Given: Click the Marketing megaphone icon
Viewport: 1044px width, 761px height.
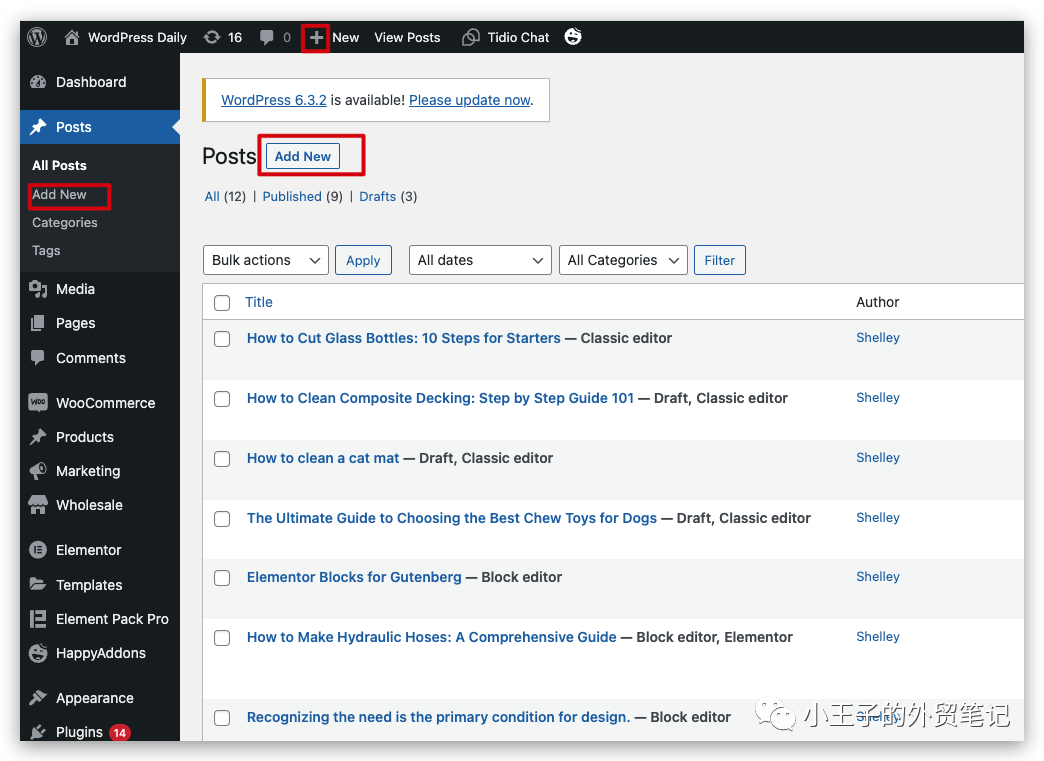Looking at the screenshot, I should [38, 471].
